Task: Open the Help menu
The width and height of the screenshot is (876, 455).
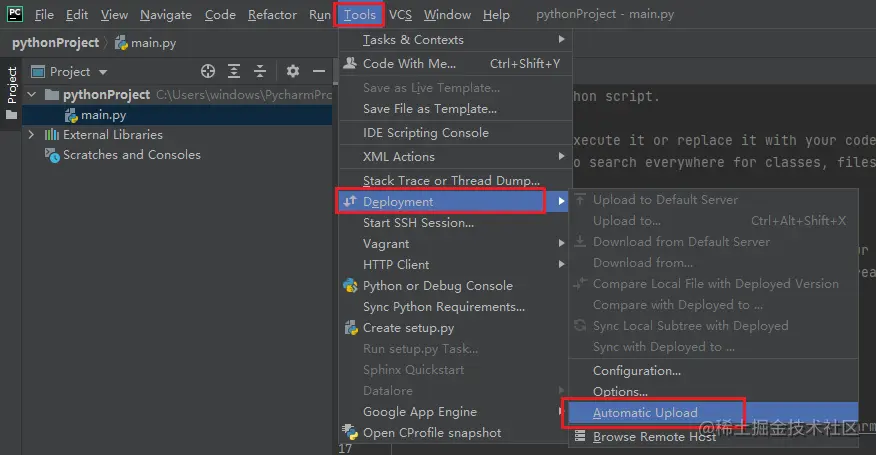Action: [x=496, y=15]
